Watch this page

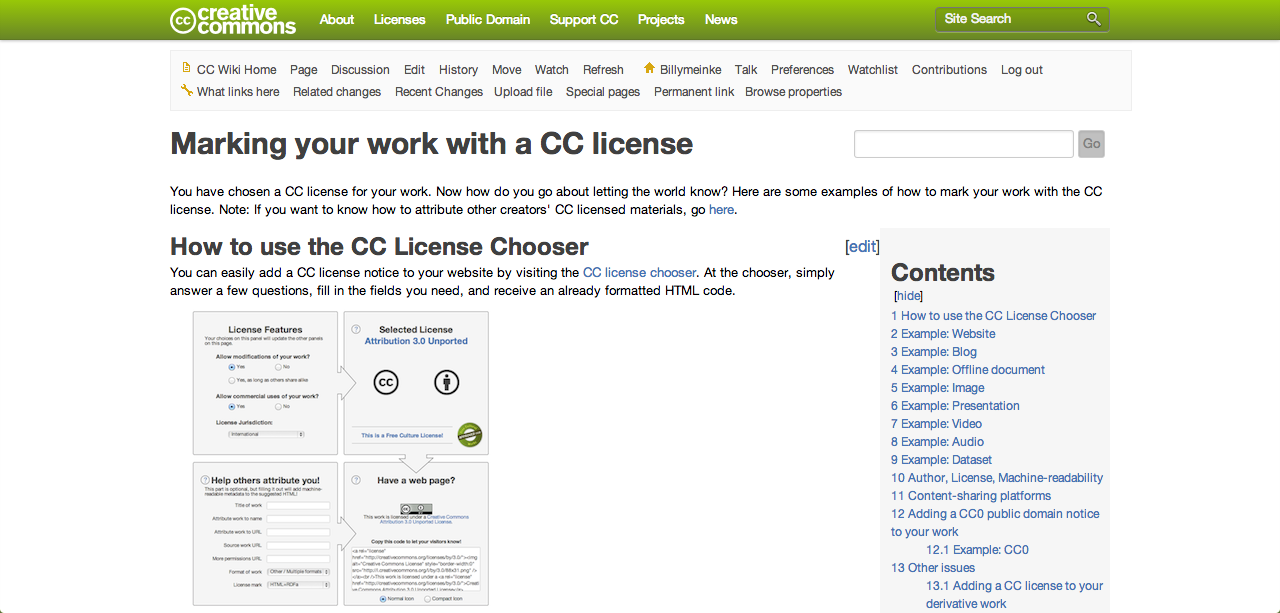pyautogui.click(x=551, y=70)
